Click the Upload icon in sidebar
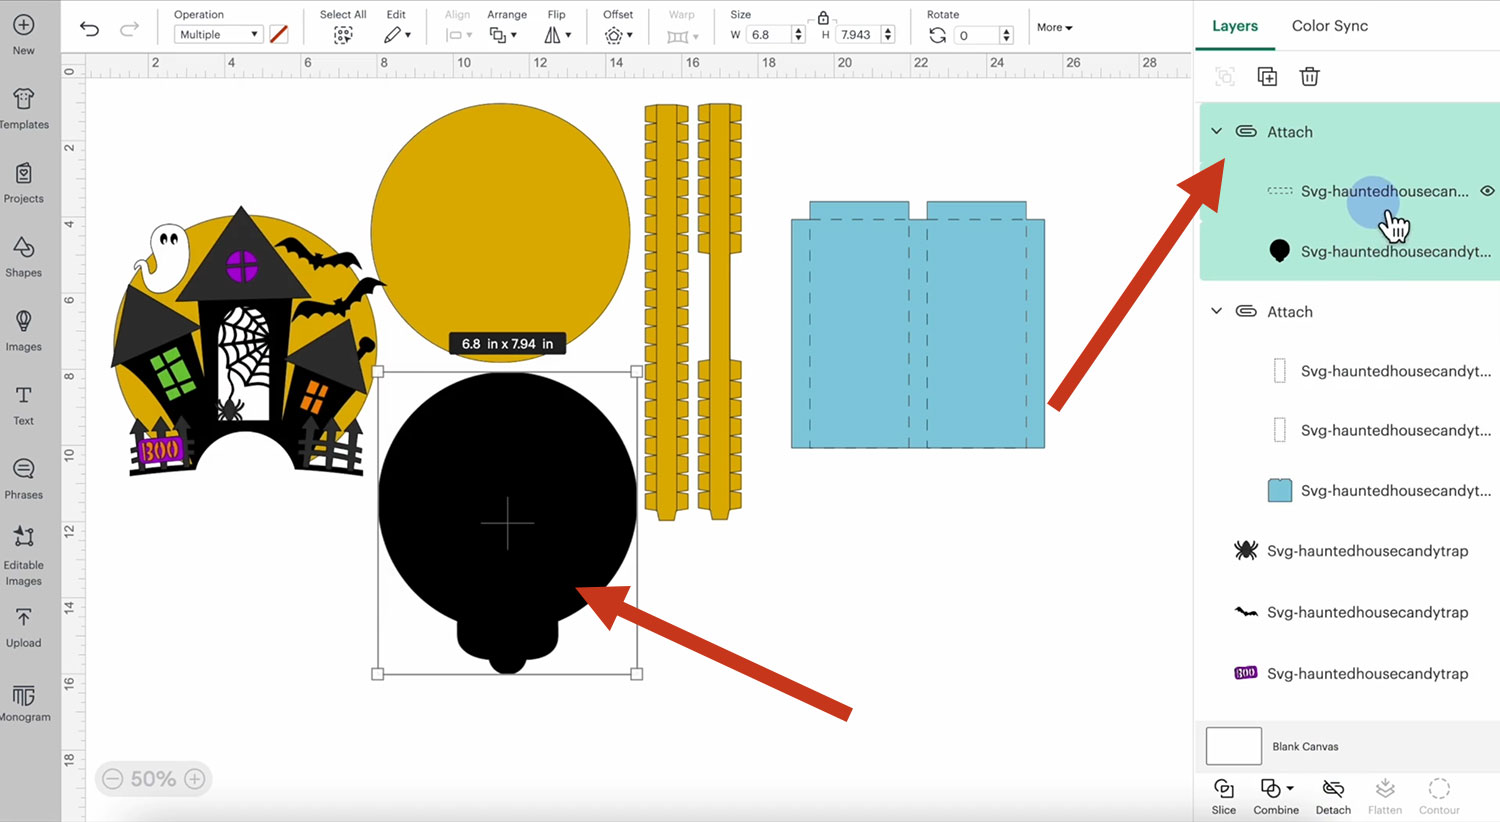The image size is (1500, 822). point(24,627)
